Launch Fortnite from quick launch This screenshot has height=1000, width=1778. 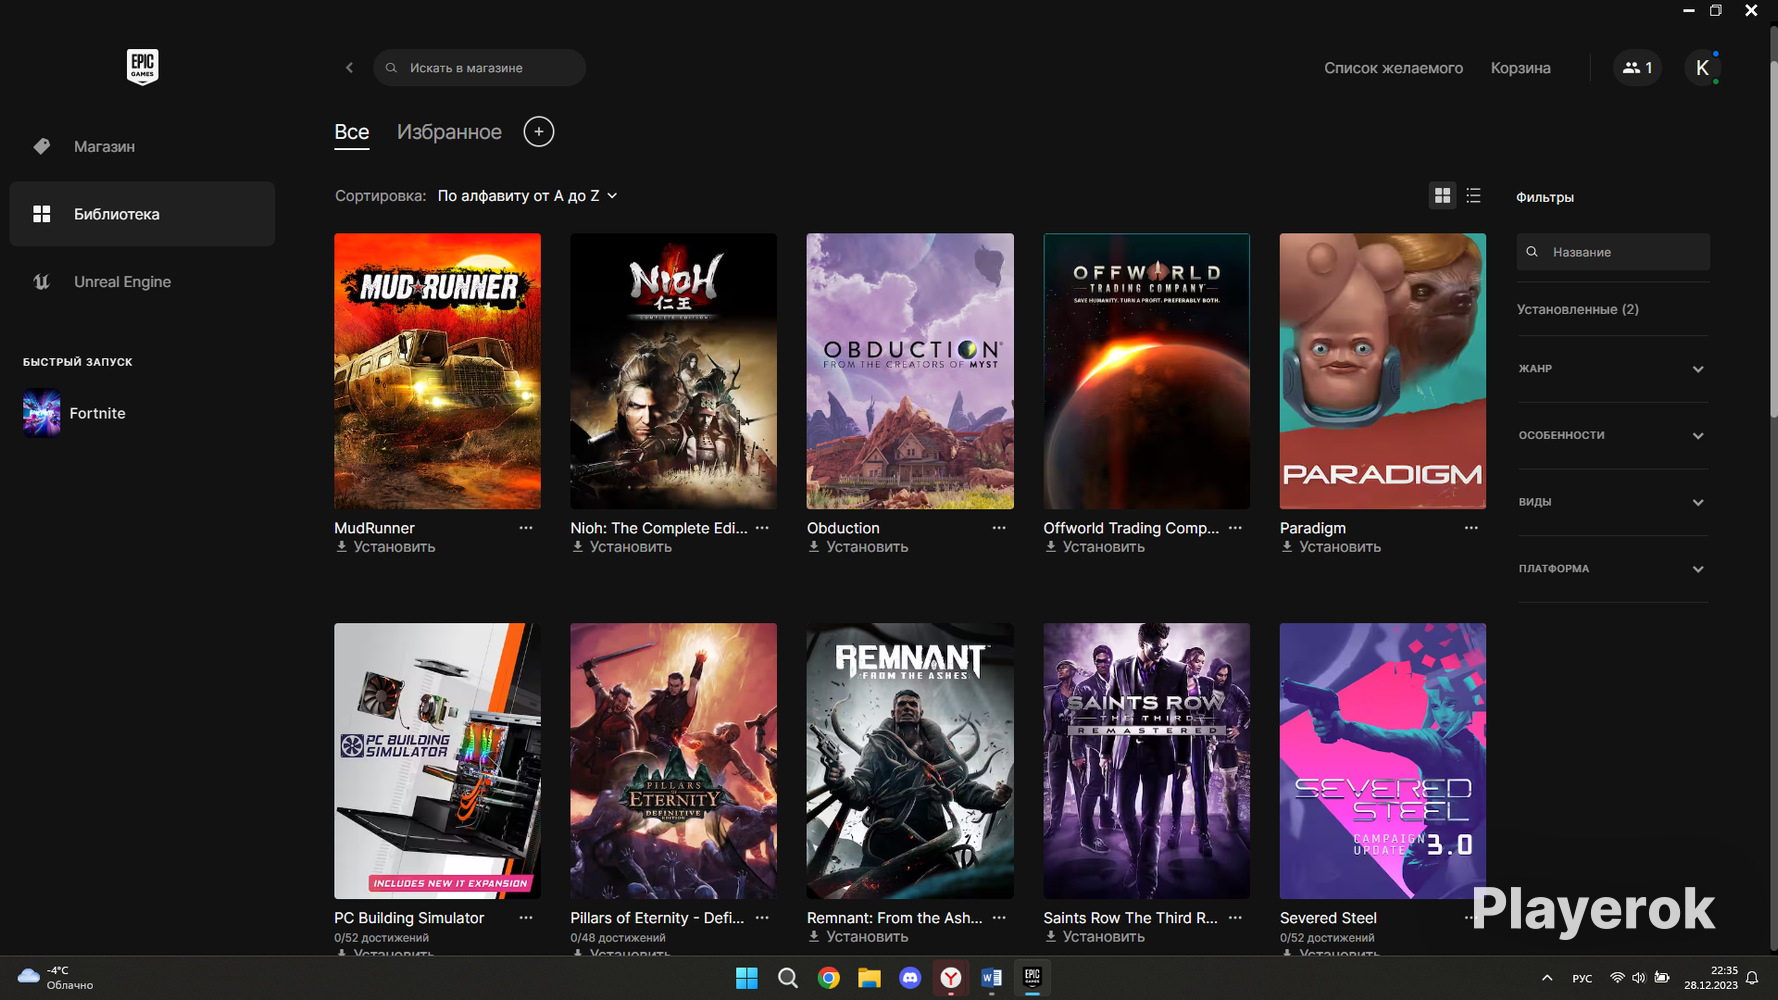(74, 413)
